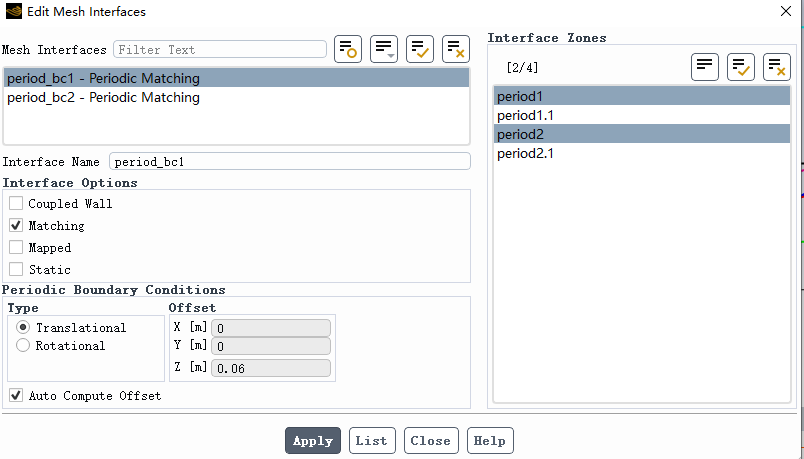Screen dimensions: 804x459
Task: Click the List button
Action: pyautogui.click(x=371, y=441)
